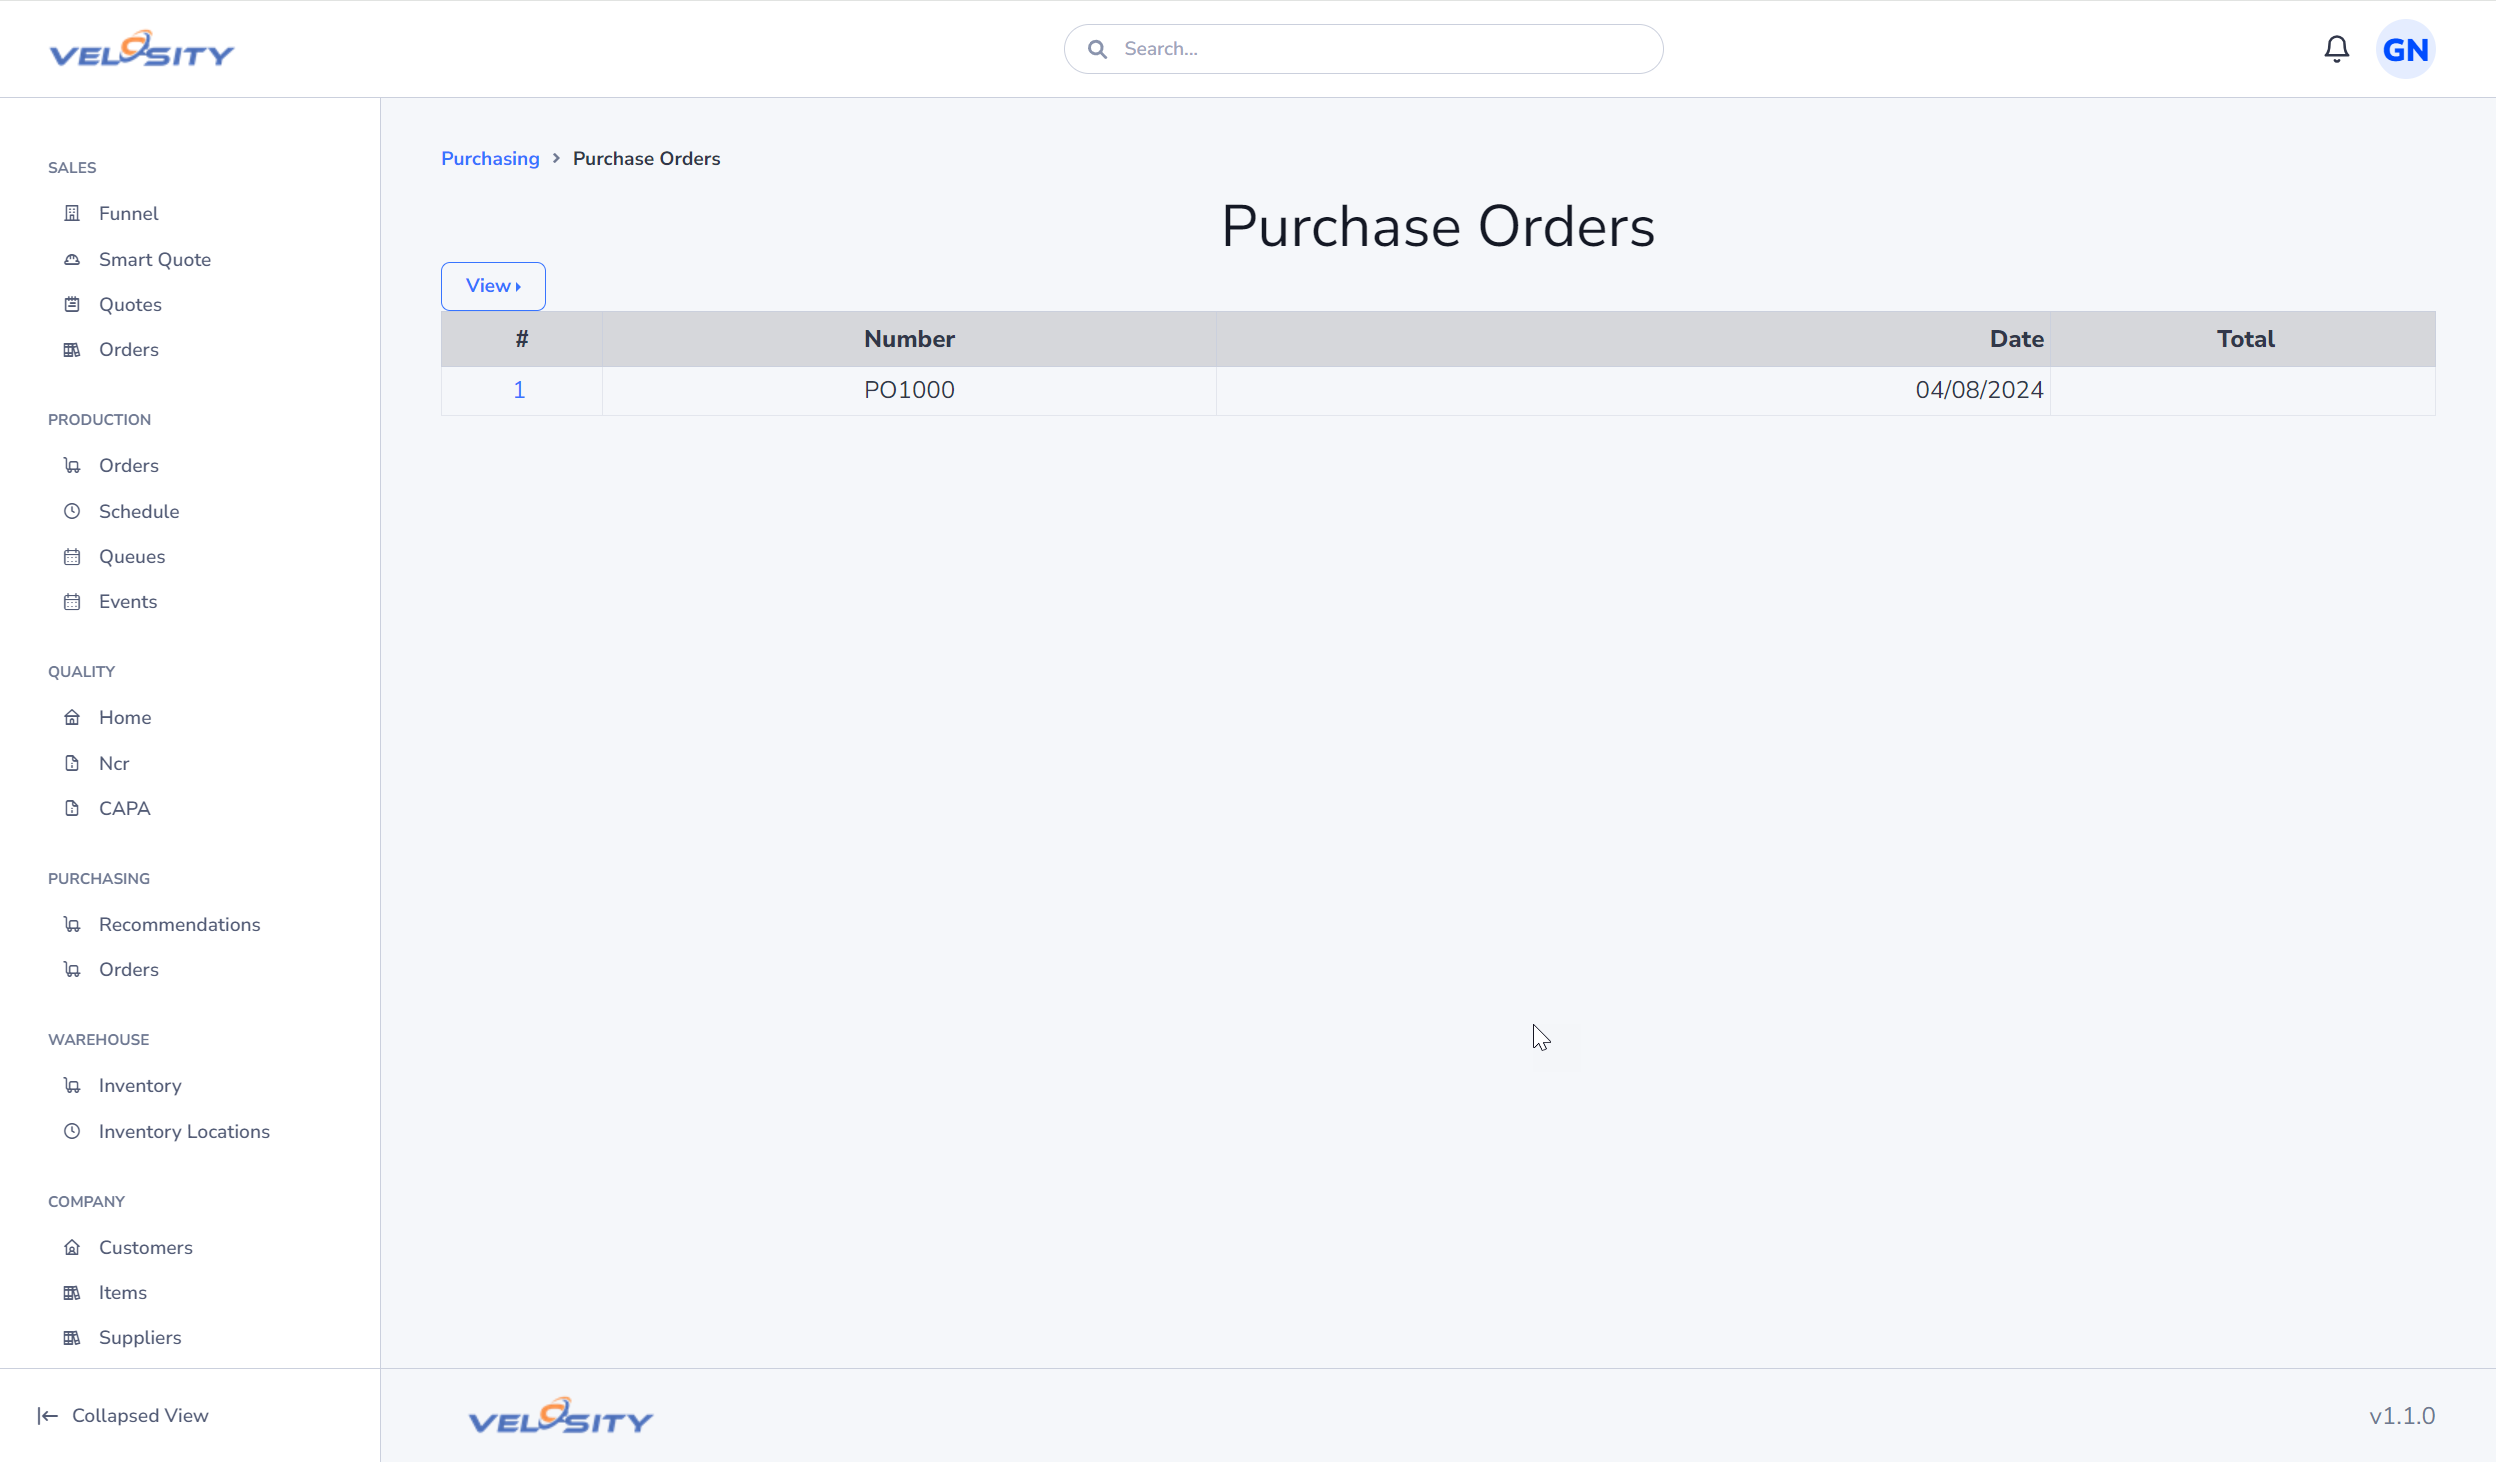Viewport: 2496px width, 1462px height.
Task: Open Queues under Production
Action: [x=132, y=556]
